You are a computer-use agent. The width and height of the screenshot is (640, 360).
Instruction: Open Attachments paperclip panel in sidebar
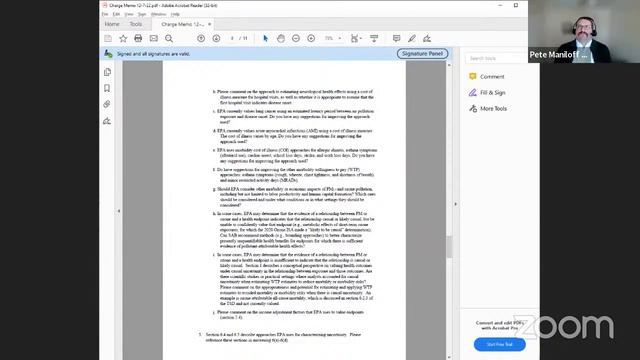(x=107, y=104)
